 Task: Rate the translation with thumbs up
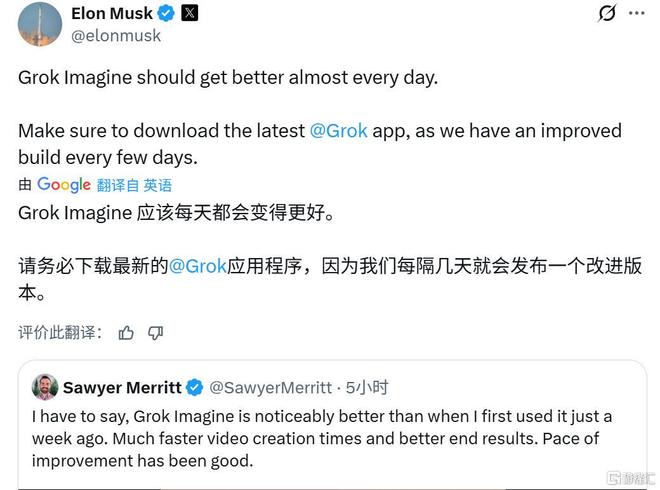coord(126,333)
